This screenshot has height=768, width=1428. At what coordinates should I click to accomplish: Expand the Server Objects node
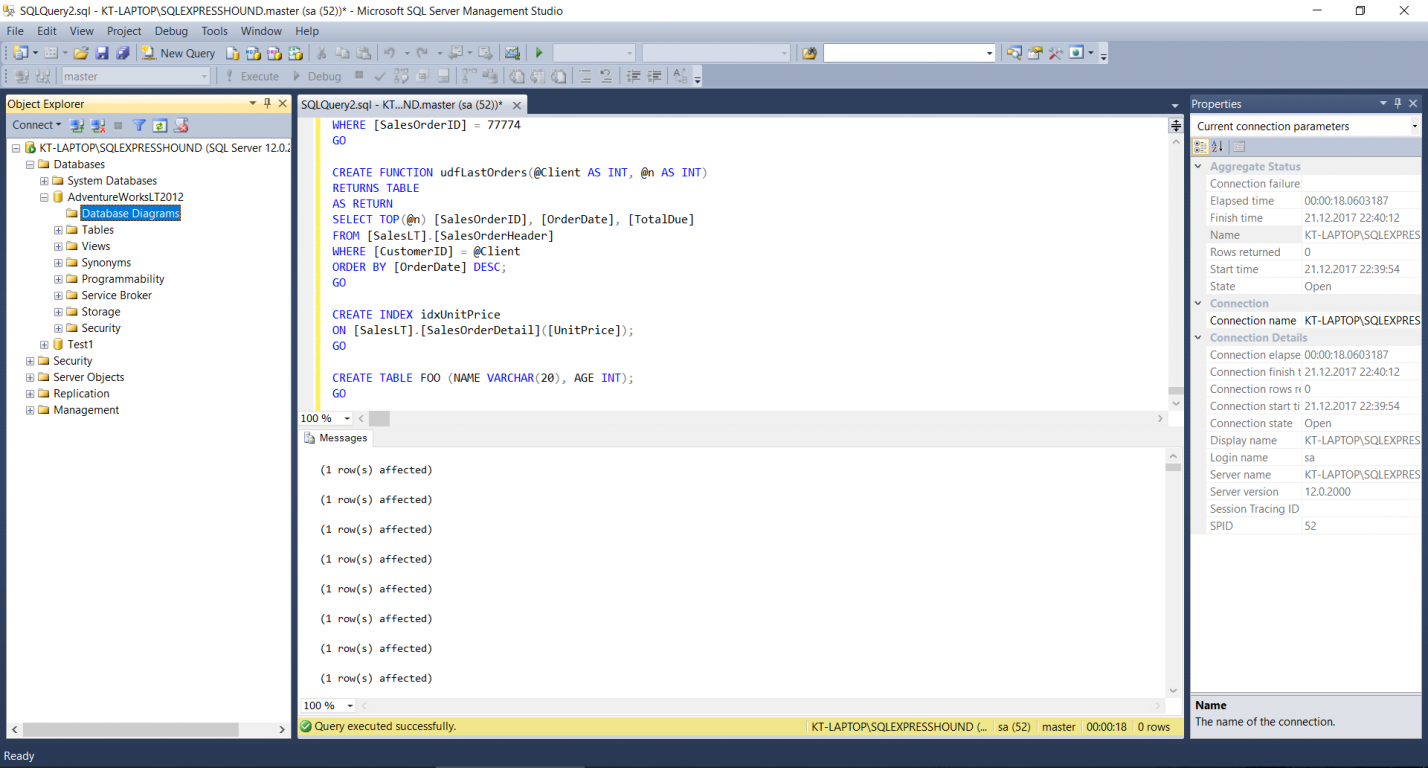coord(30,377)
